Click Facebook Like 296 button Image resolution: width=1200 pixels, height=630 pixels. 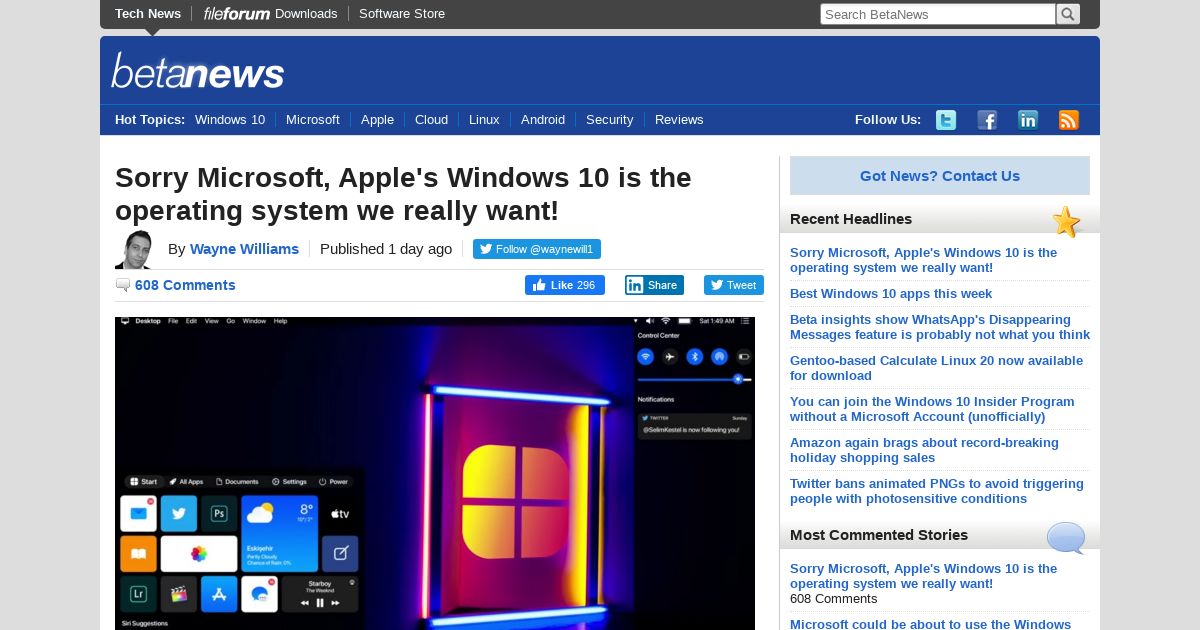[x=565, y=285]
